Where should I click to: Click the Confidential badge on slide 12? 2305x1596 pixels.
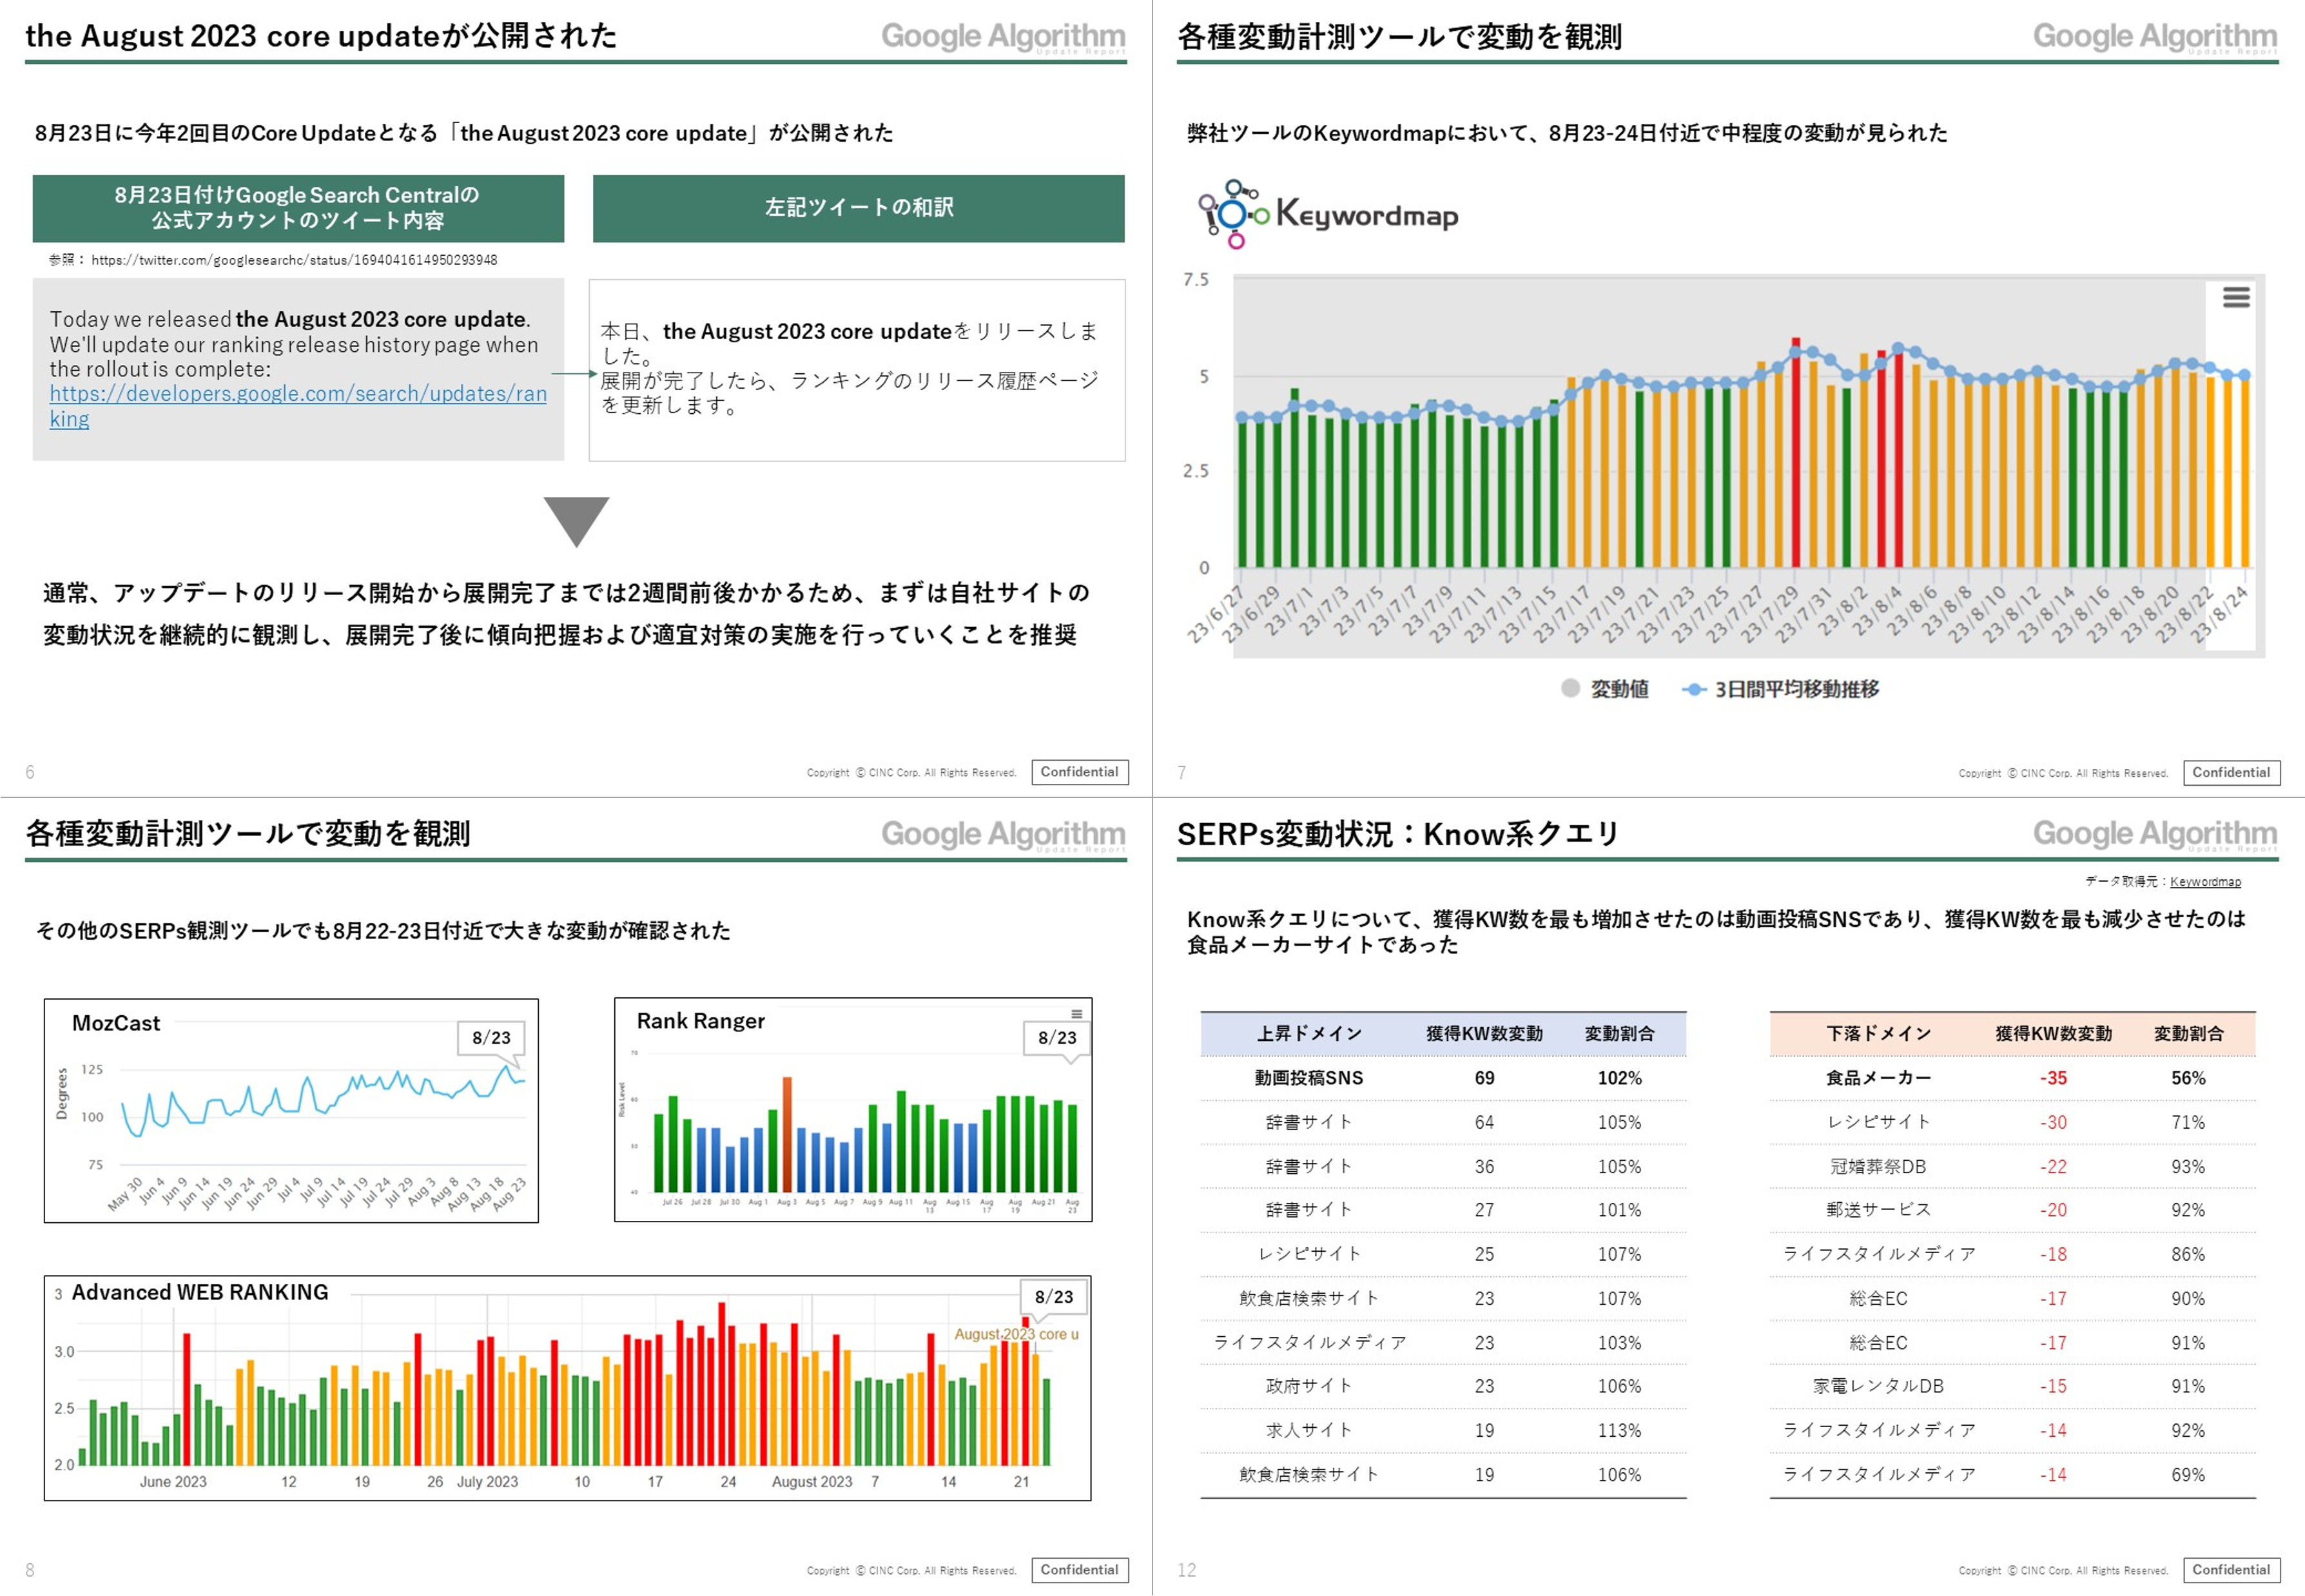point(2231,1569)
